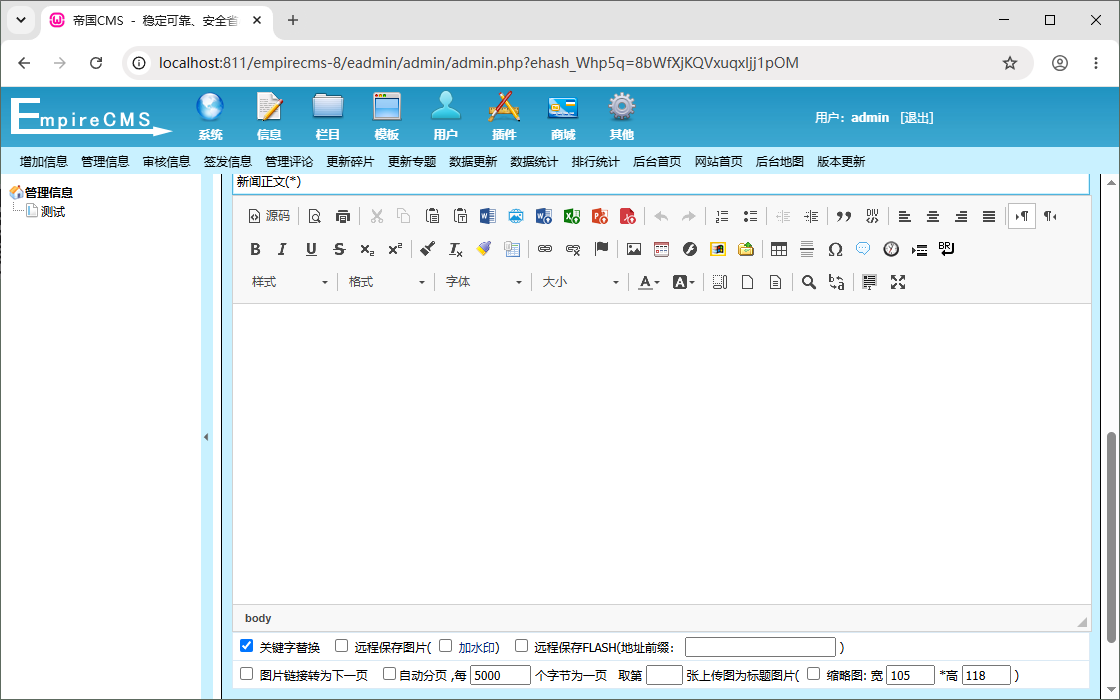Viewport: 1120px width, 700px height.
Task: Insert an anchor with flag icon
Action: (601, 249)
